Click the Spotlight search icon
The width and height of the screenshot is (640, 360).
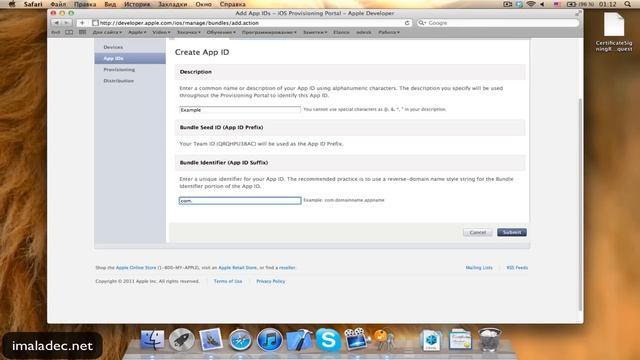click(627, 4)
